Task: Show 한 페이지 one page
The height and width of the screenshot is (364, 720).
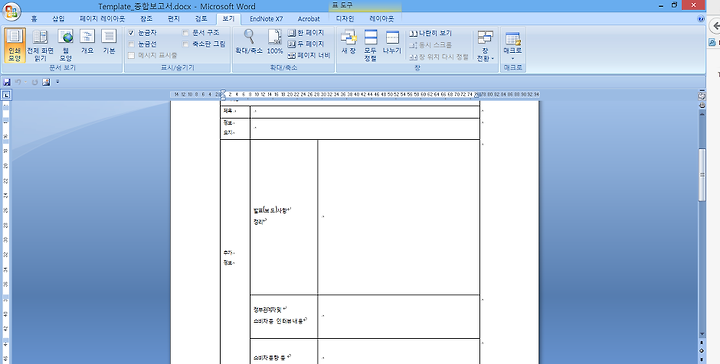Action: pyautogui.click(x=306, y=33)
